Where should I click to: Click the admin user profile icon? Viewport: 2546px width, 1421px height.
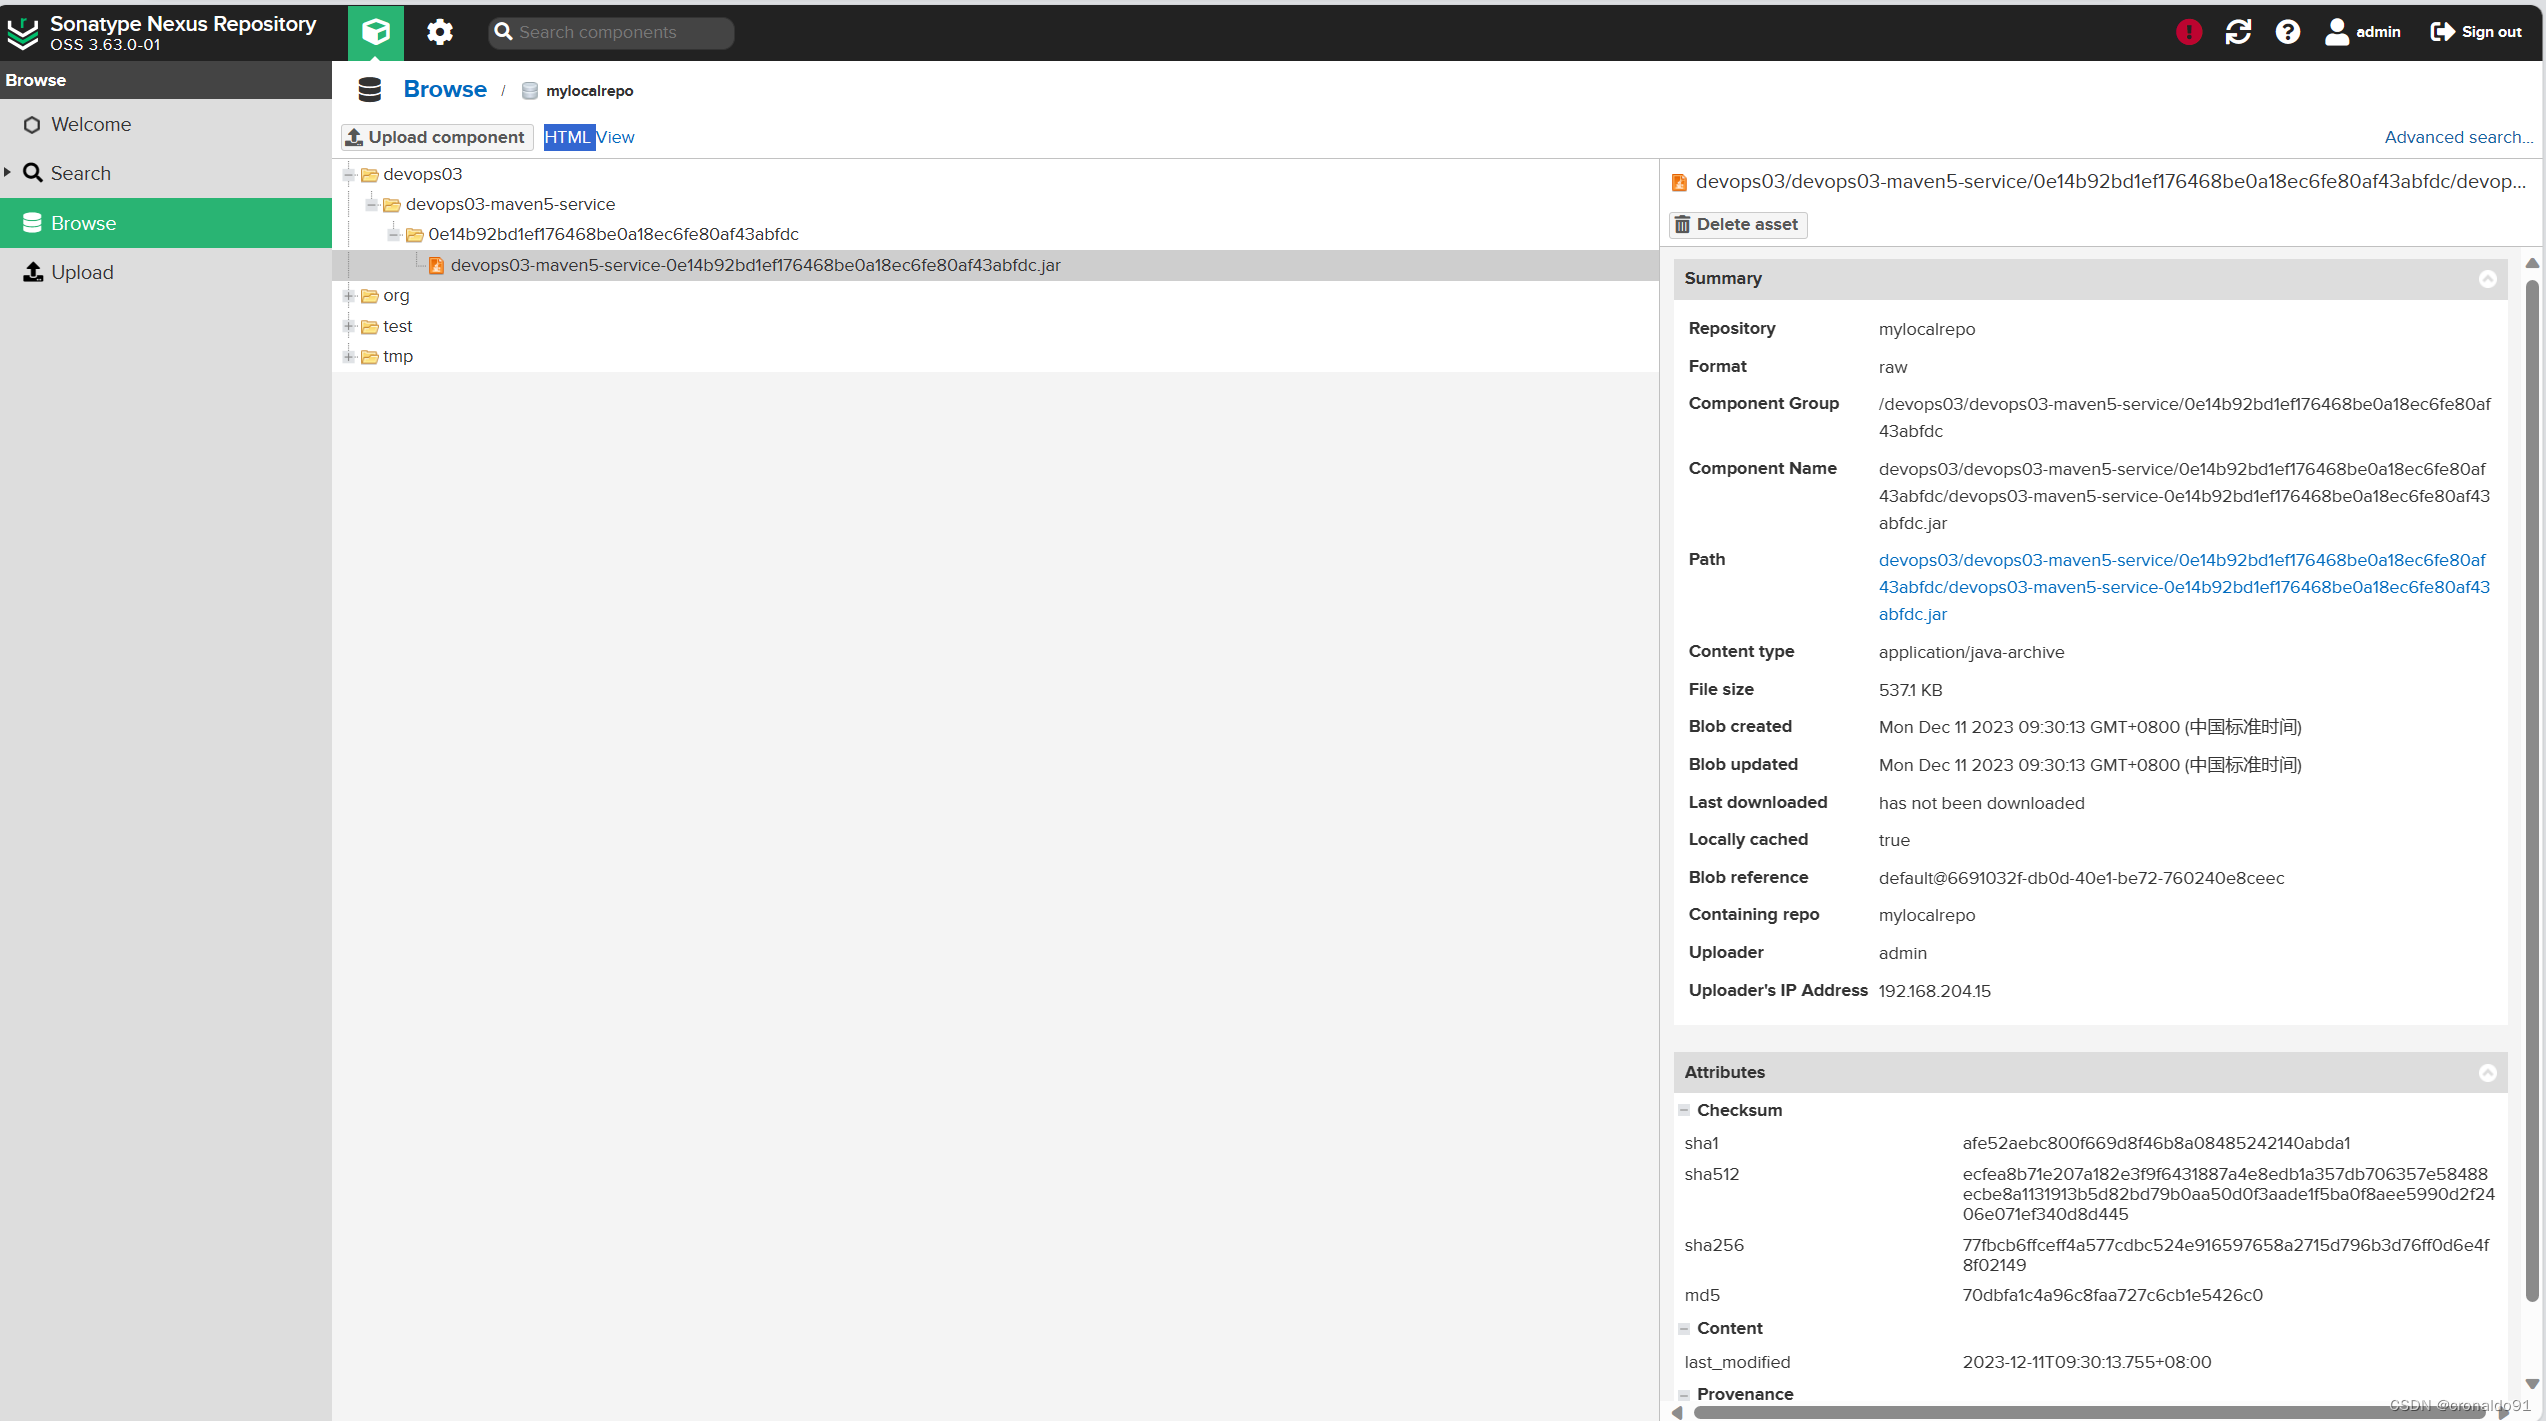tap(2337, 31)
